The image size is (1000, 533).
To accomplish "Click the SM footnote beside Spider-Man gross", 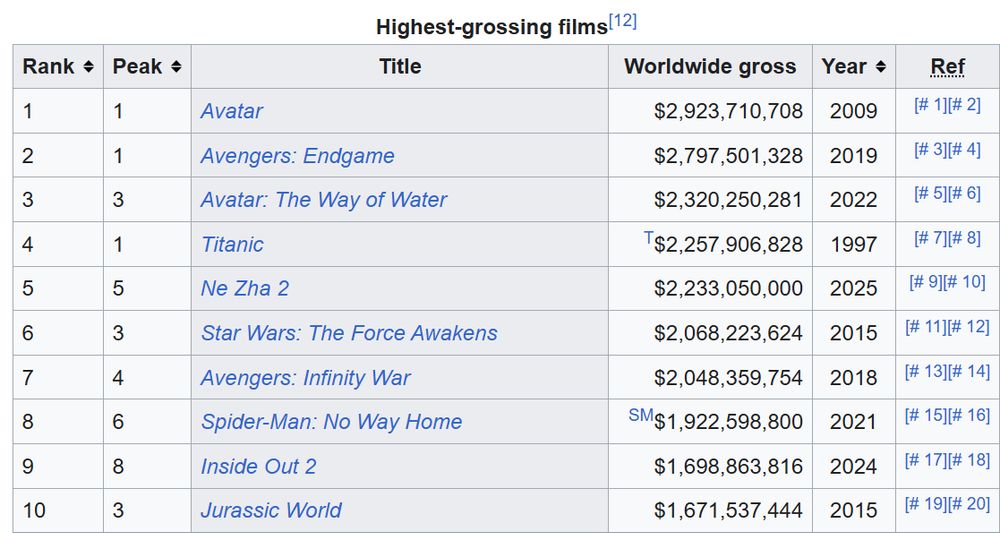I will tap(641, 416).
